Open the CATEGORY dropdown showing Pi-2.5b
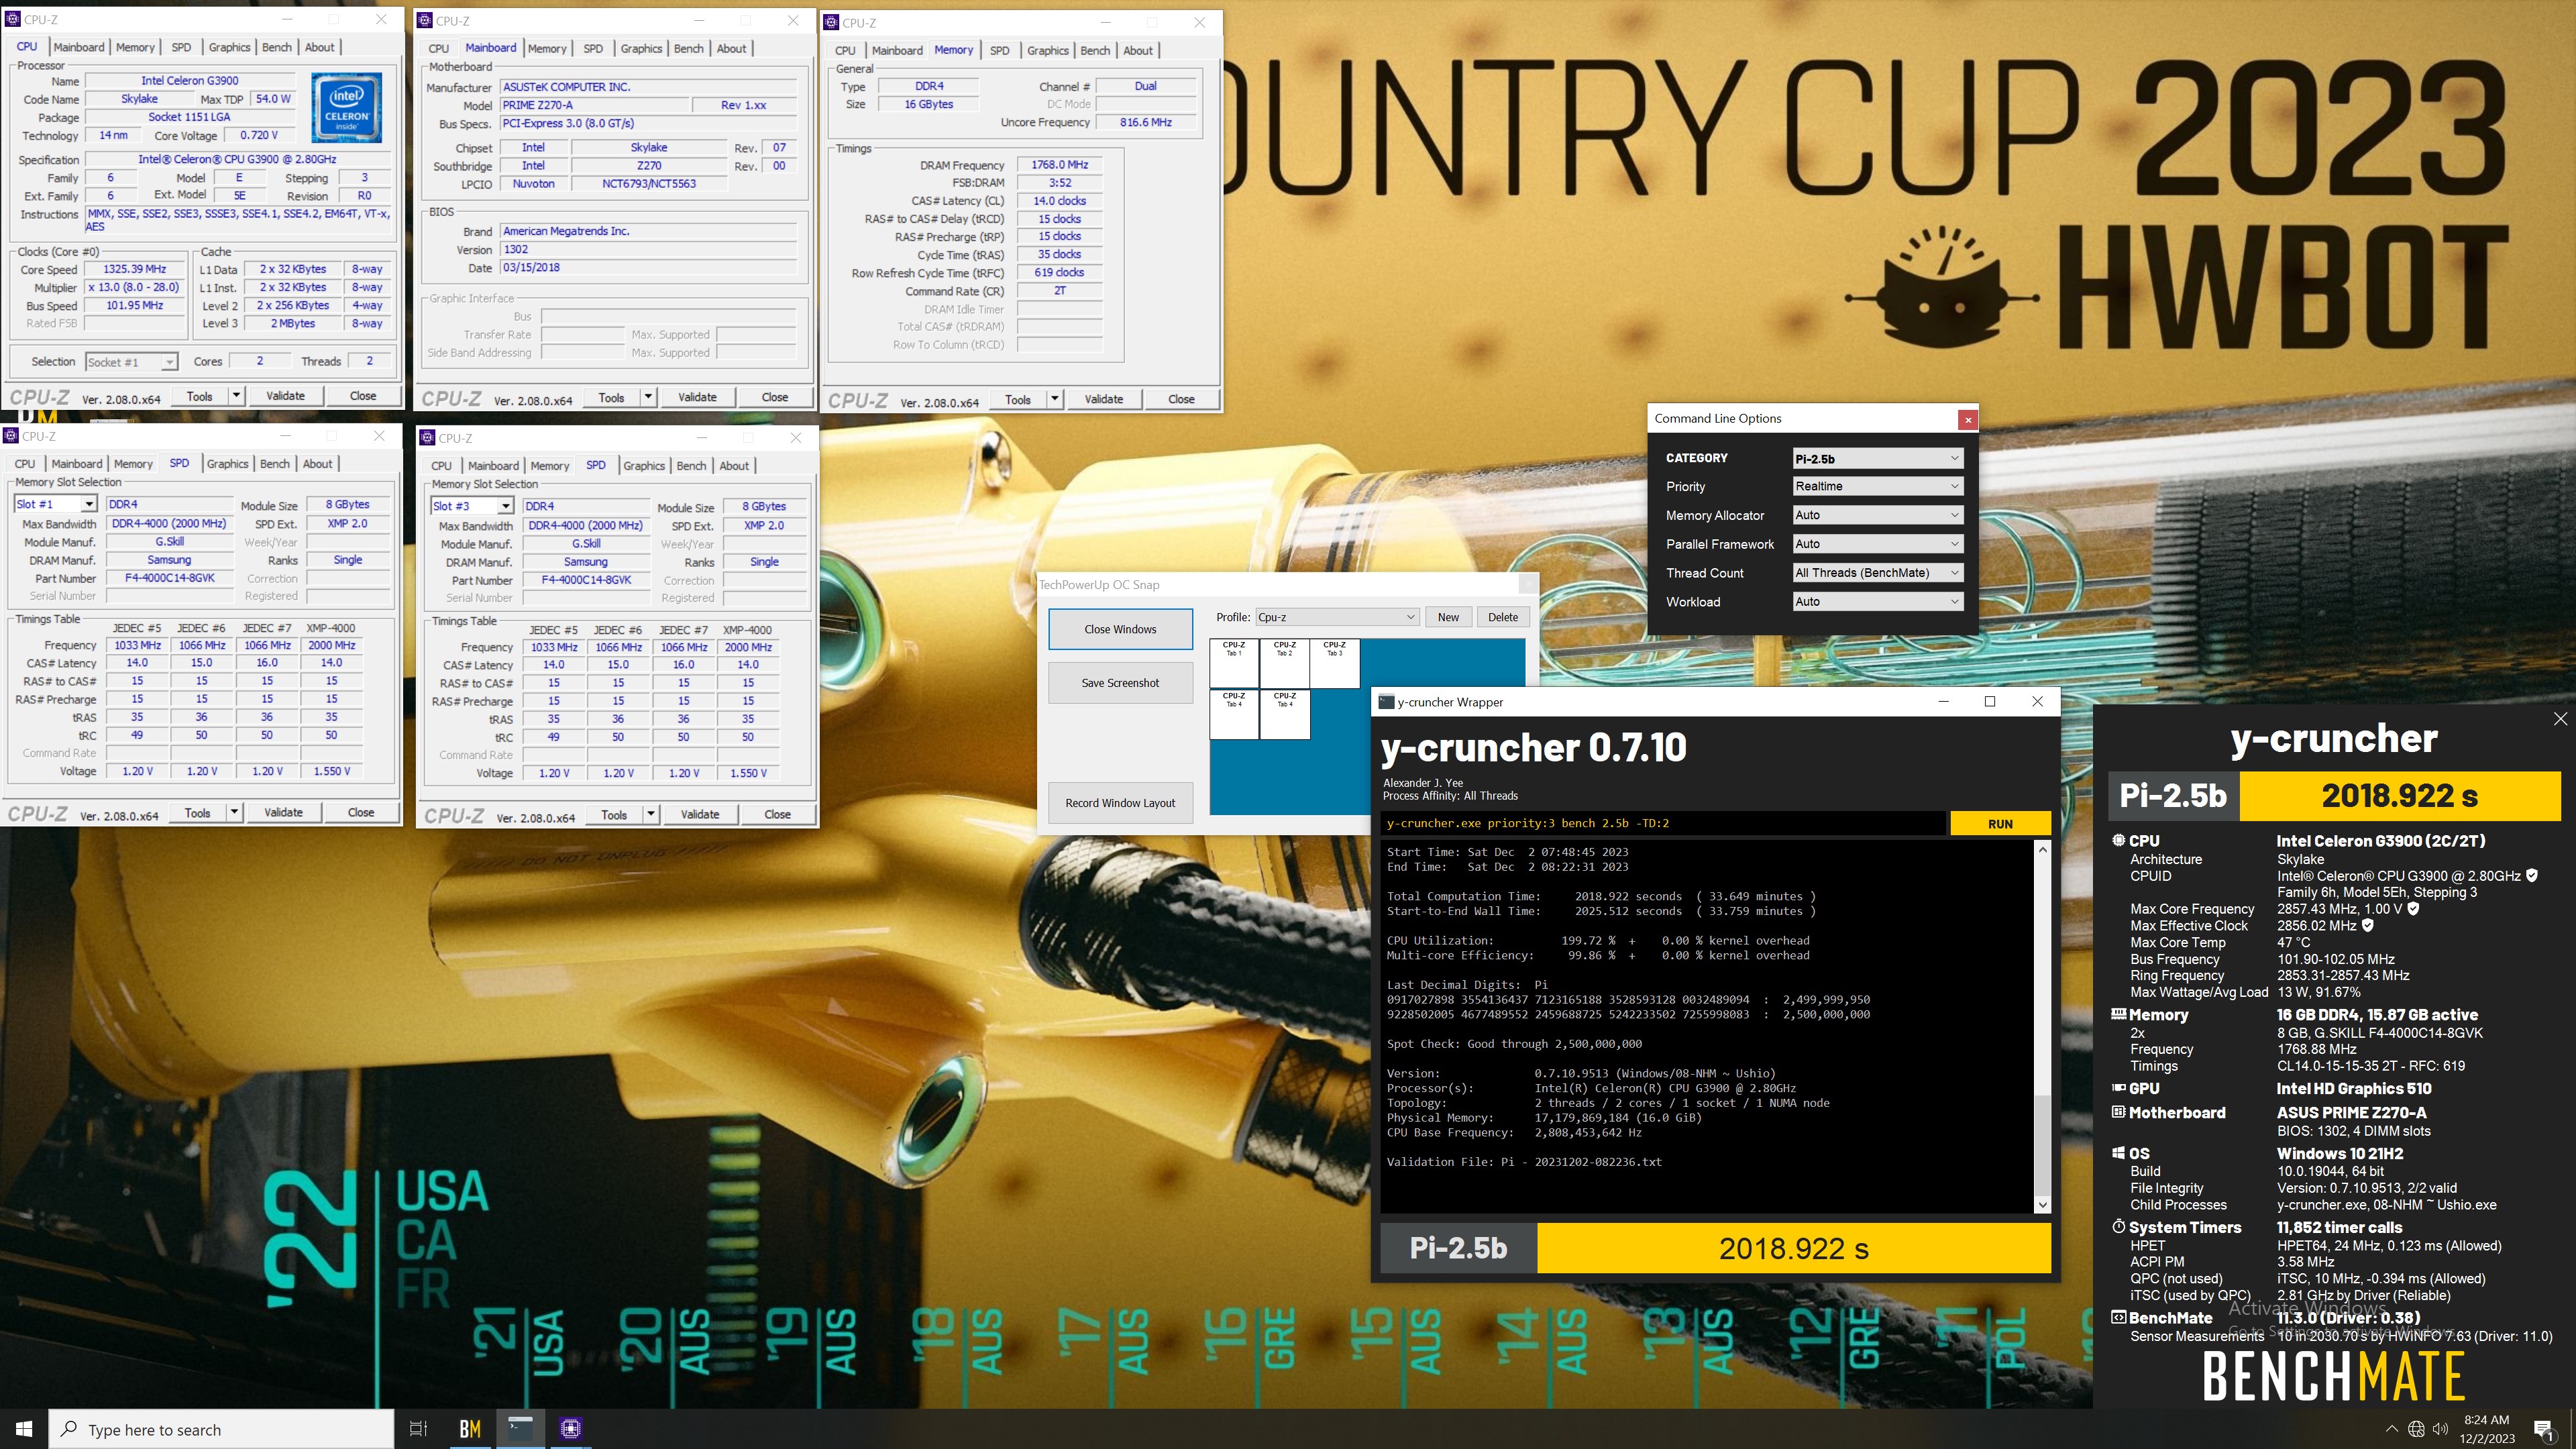Viewport: 2576px width, 1449px height. [x=1877, y=459]
